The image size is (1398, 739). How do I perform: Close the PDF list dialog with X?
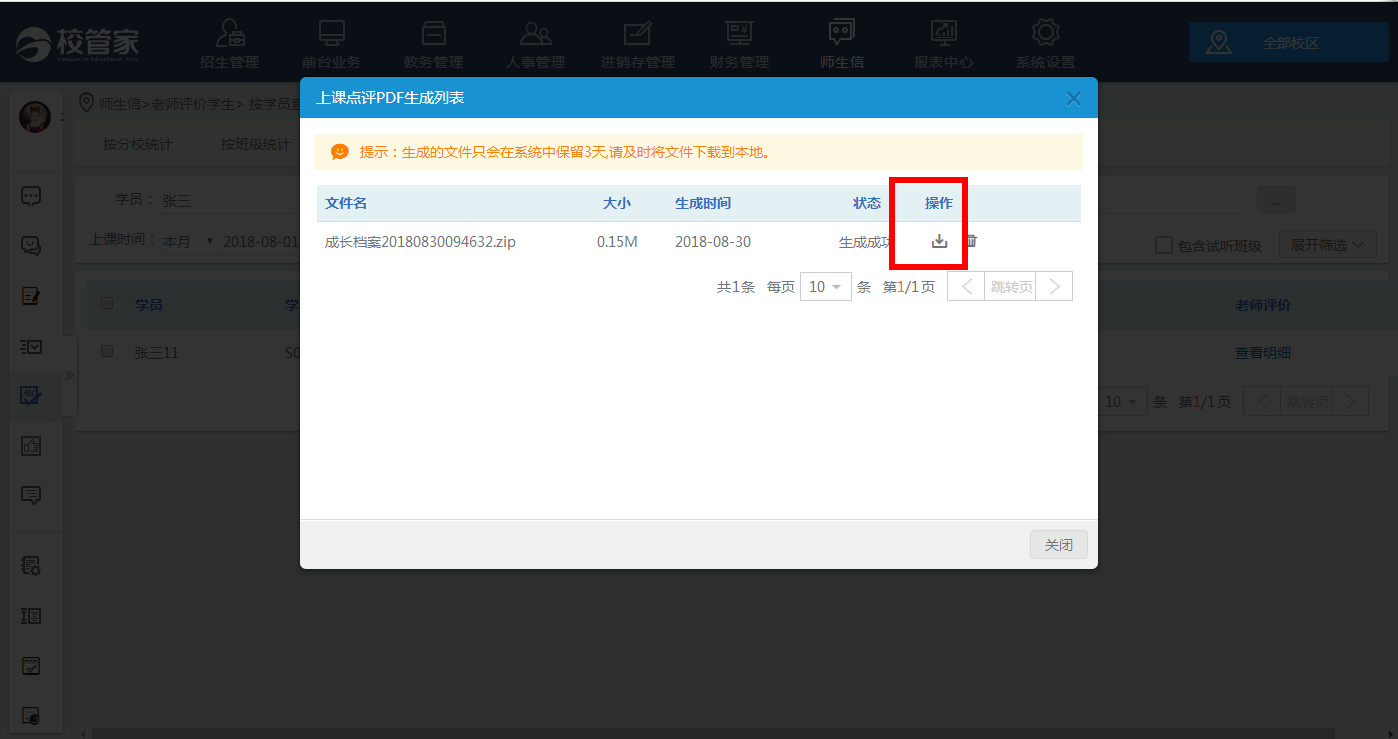[1073, 98]
